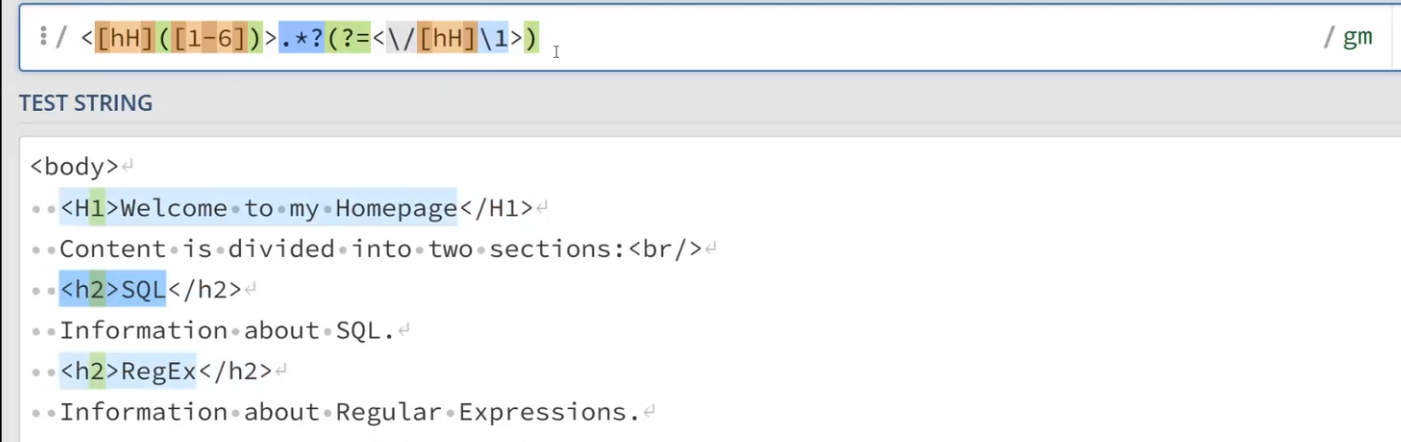This screenshot has width=1401, height=442.
Task: Open the gm regex flags menu
Action: click(x=1357, y=37)
